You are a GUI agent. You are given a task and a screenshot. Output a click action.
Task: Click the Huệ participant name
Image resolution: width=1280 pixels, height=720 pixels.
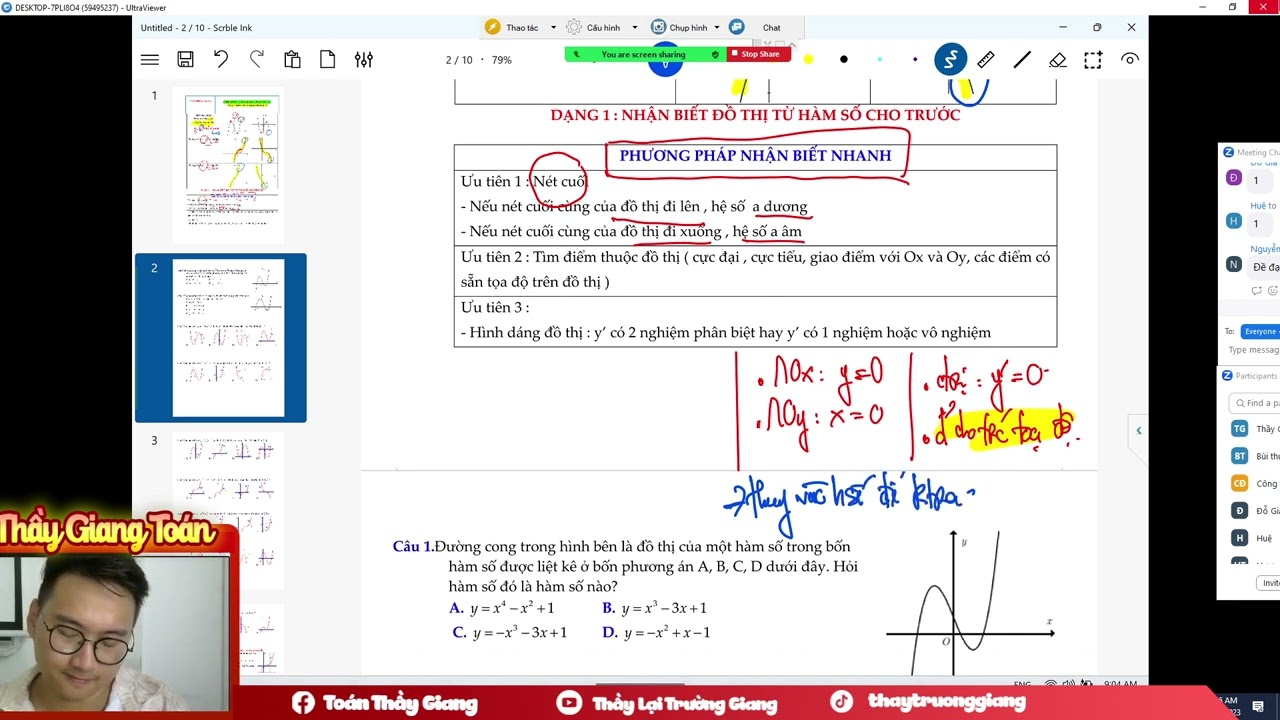tap(1264, 538)
